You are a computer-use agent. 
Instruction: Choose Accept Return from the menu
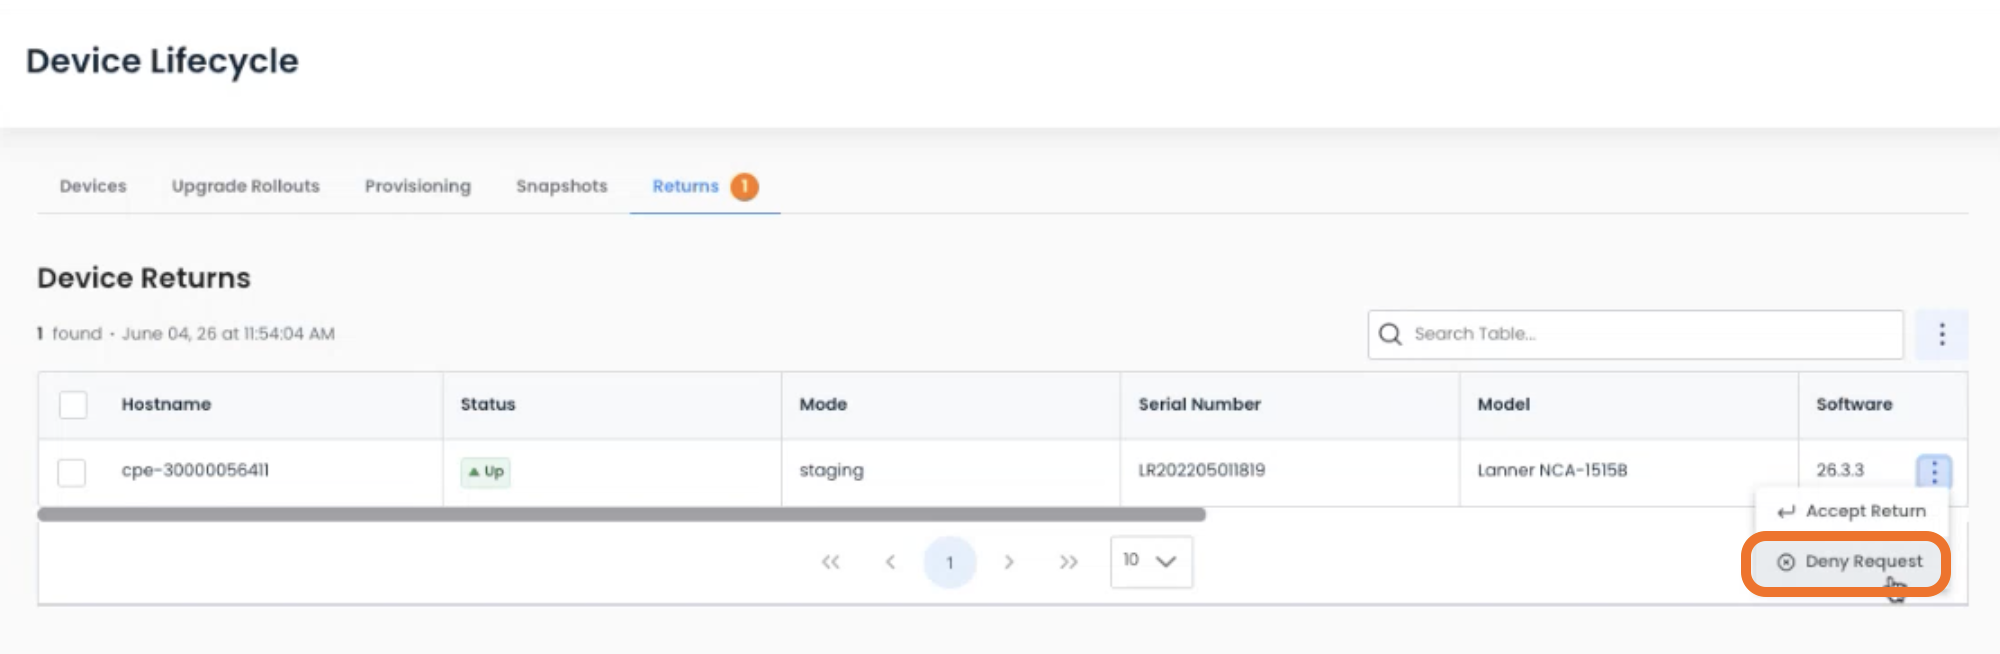click(x=1852, y=511)
